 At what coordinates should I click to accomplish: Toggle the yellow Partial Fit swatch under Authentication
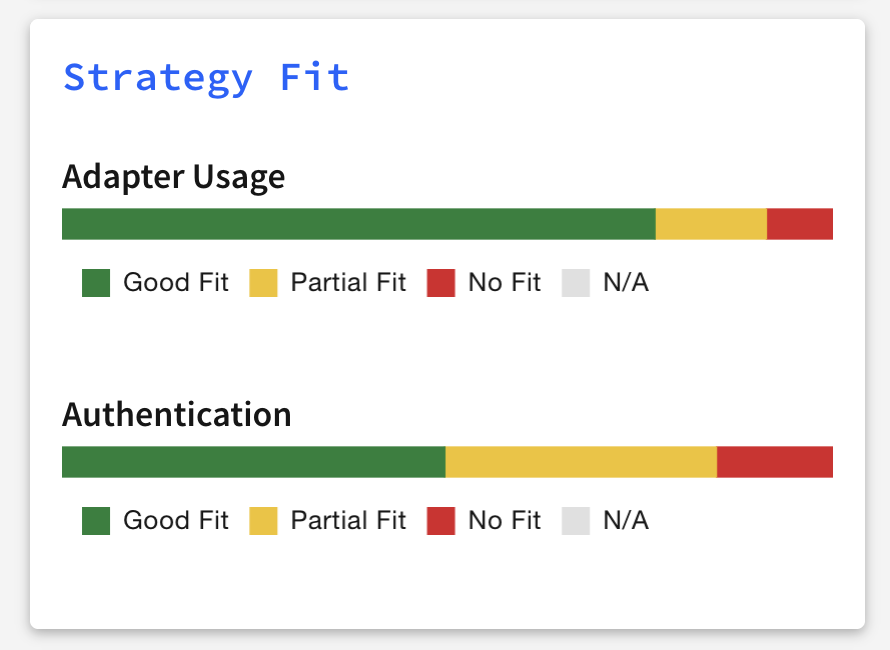tap(263, 521)
